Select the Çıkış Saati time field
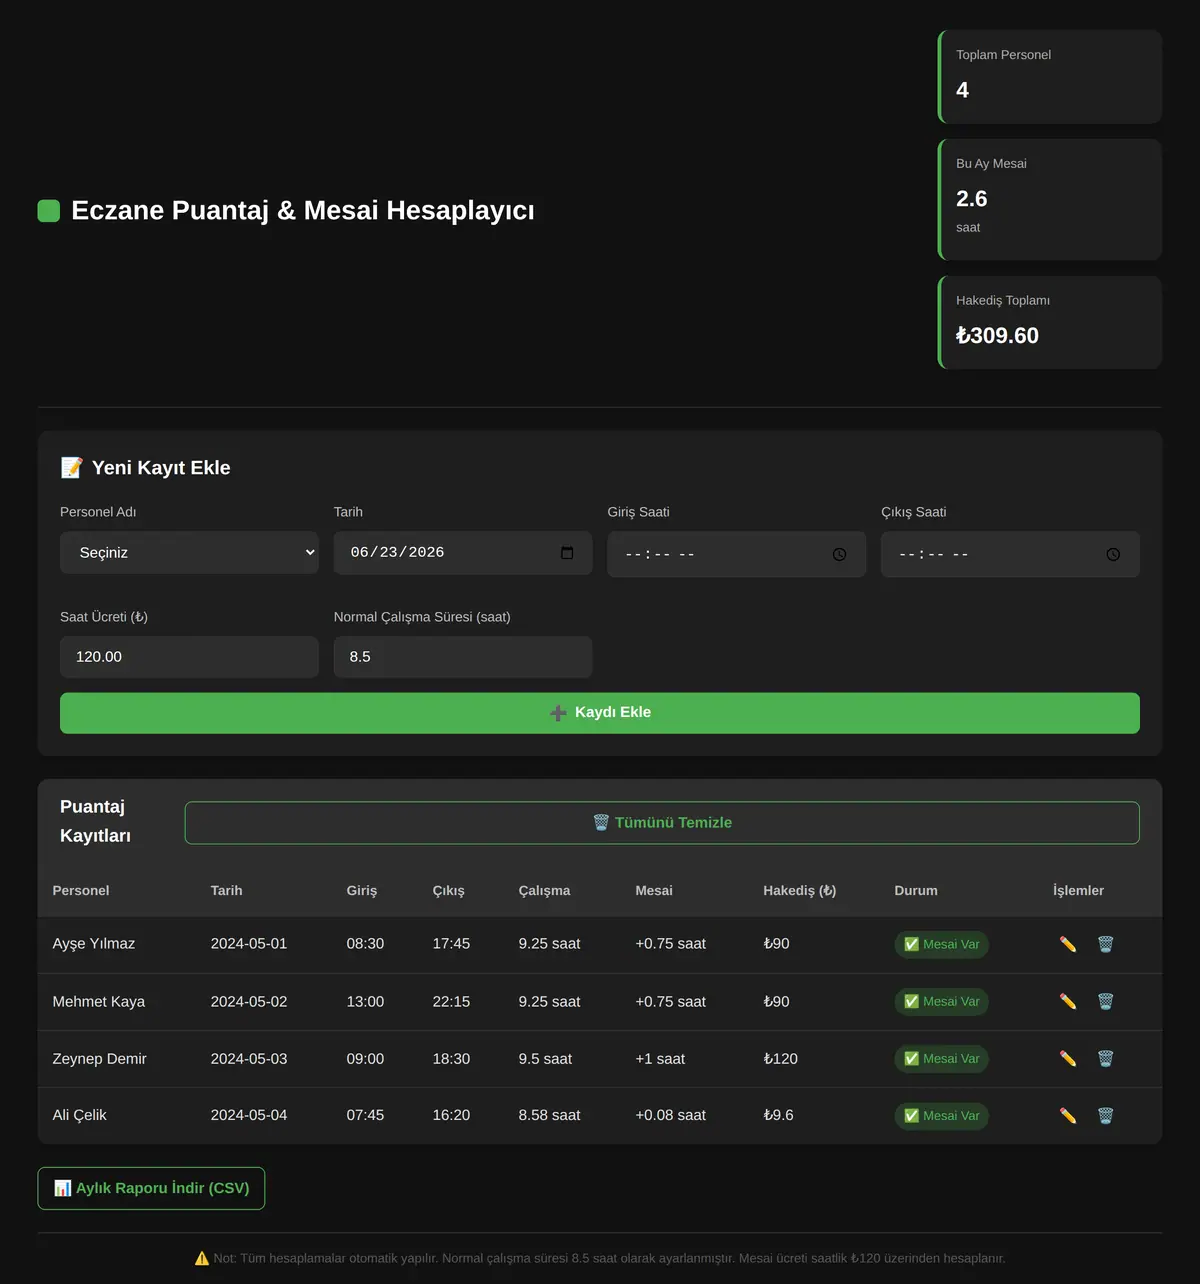Image resolution: width=1200 pixels, height=1284 pixels. [1010, 554]
